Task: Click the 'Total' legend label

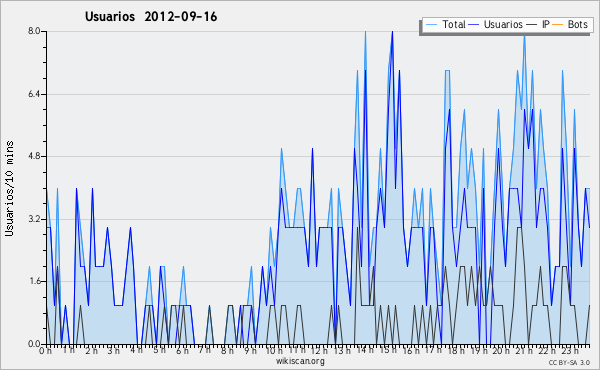Action: pyautogui.click(x=454, y=24)
